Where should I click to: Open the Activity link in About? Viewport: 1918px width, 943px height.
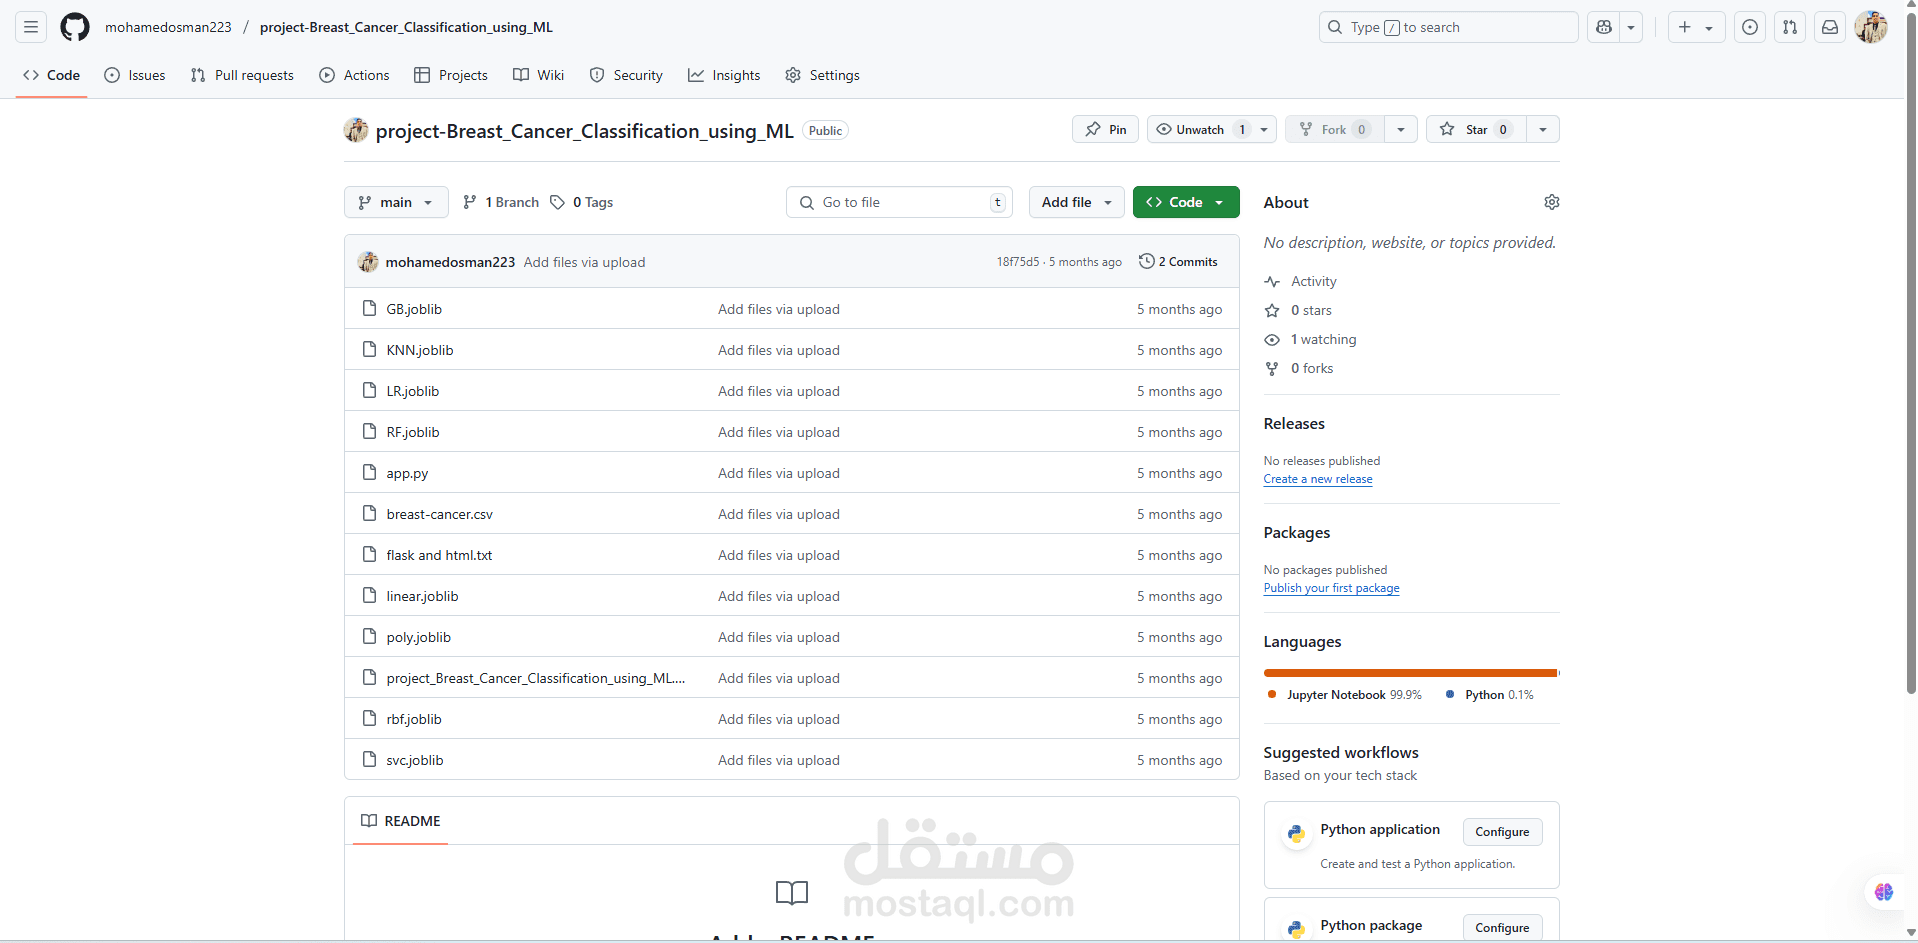(1300, 282)
